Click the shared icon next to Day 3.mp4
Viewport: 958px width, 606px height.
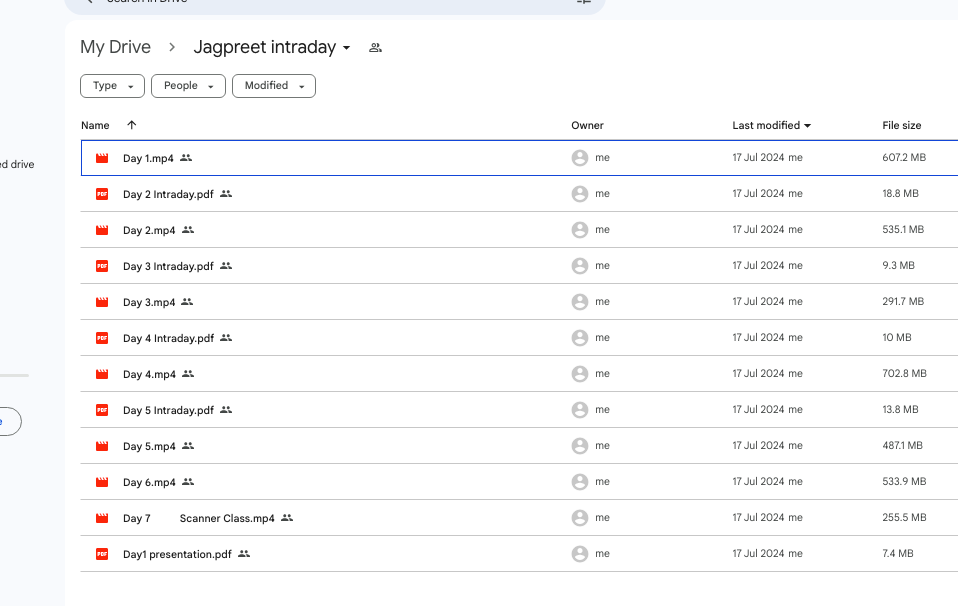point(188,302)
